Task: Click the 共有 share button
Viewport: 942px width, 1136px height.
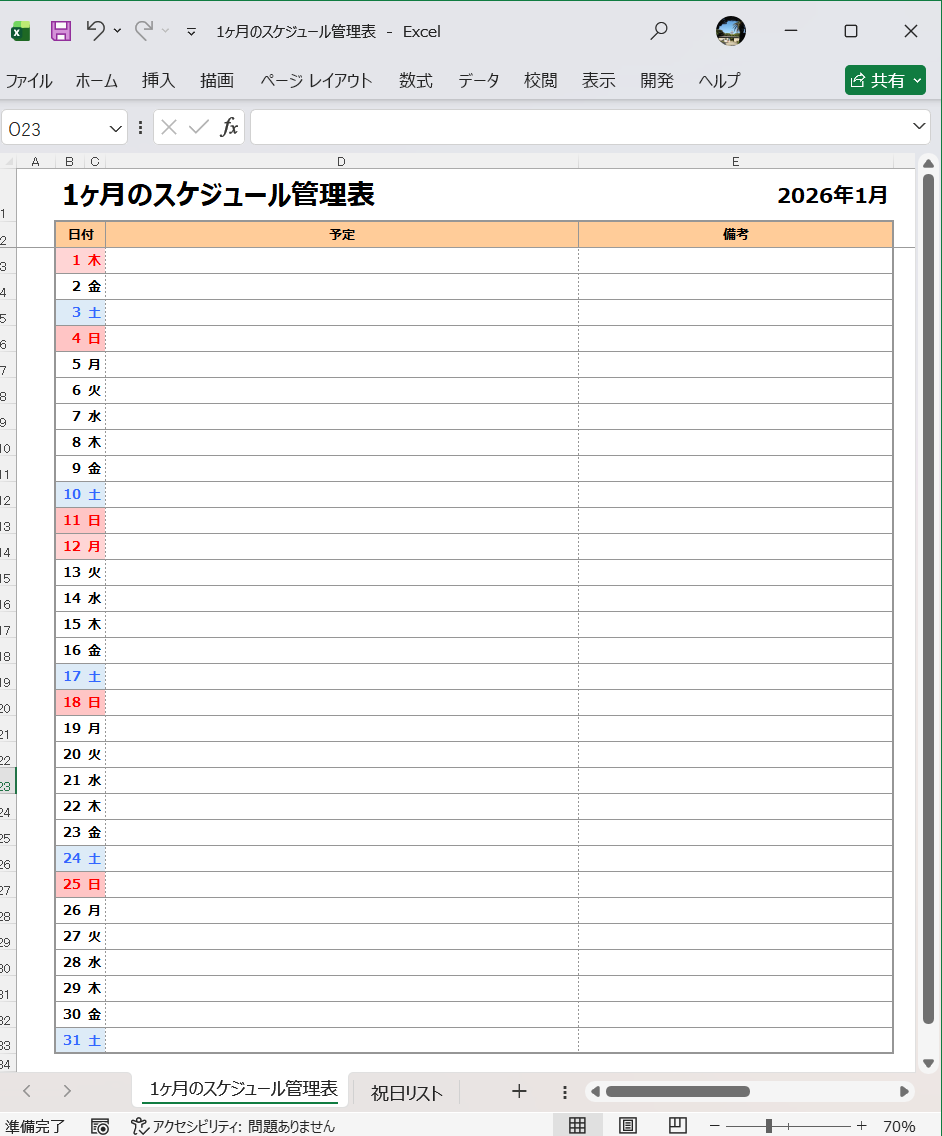Action: (x=885, y=81)
